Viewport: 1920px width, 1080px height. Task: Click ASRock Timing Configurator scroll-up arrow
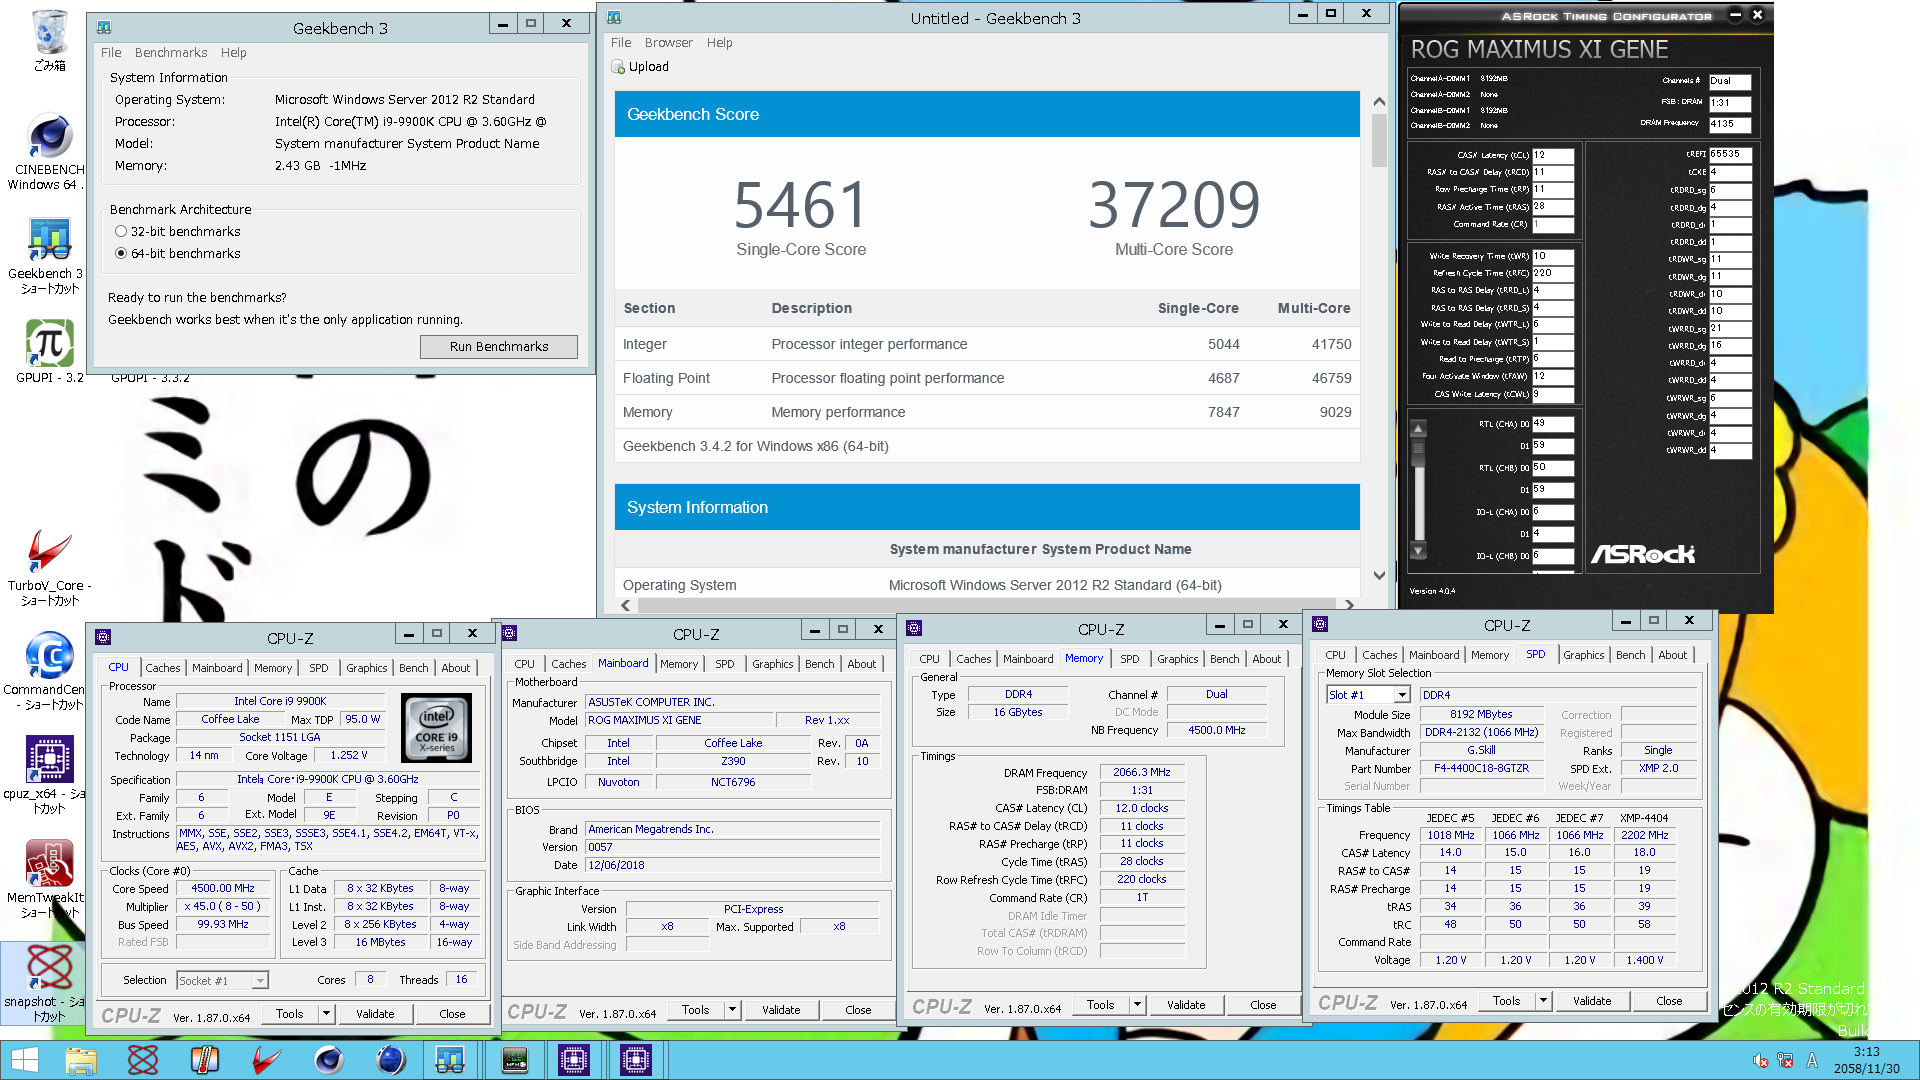point(1418,429)
